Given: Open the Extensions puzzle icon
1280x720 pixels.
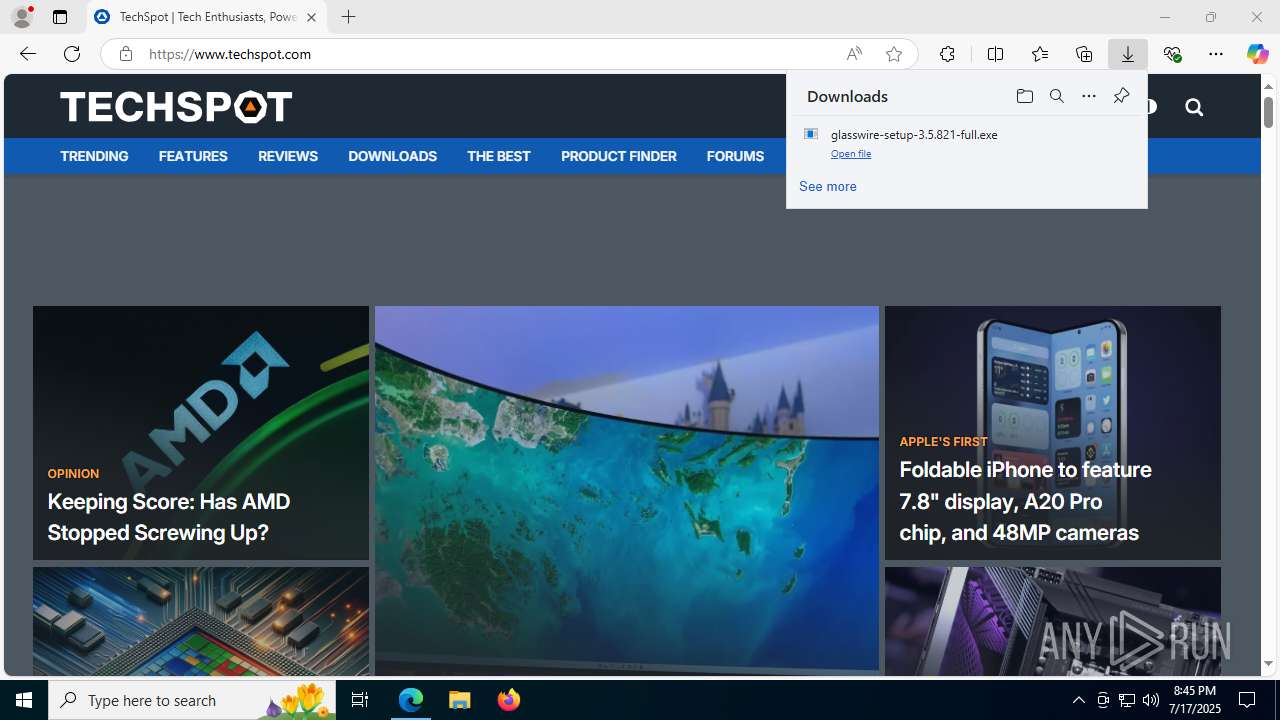Looking at the screenshot, I should point(947,54).
